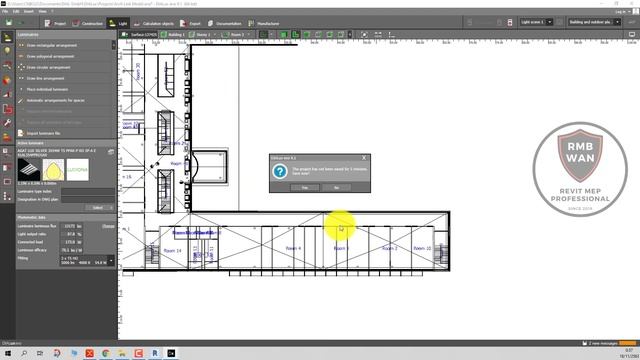Click the second icon in the lower sidebar icon group

[x=7, y=167]
